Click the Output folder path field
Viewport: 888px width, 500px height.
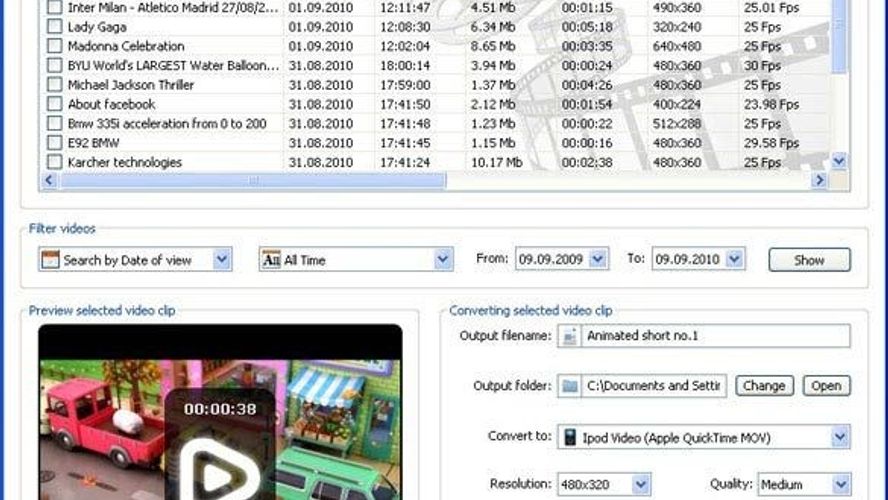(x=654, y=386)
